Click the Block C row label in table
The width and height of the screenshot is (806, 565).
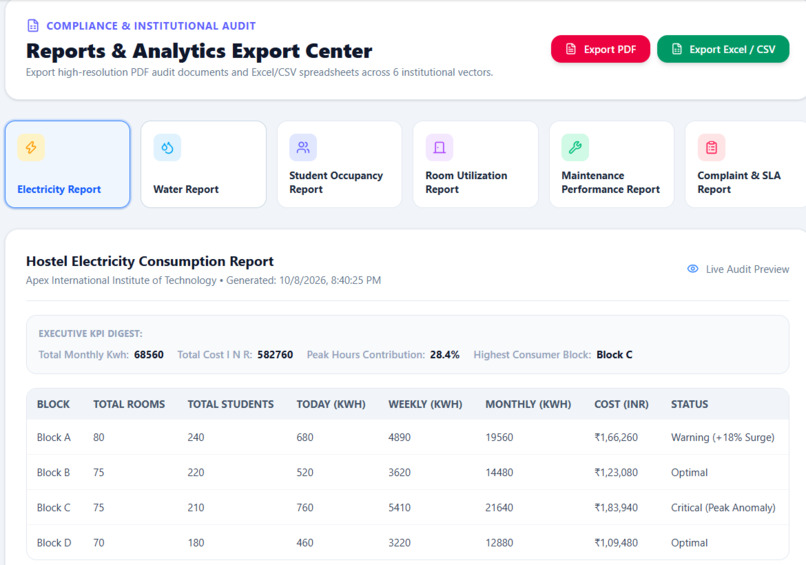(53, 507)
